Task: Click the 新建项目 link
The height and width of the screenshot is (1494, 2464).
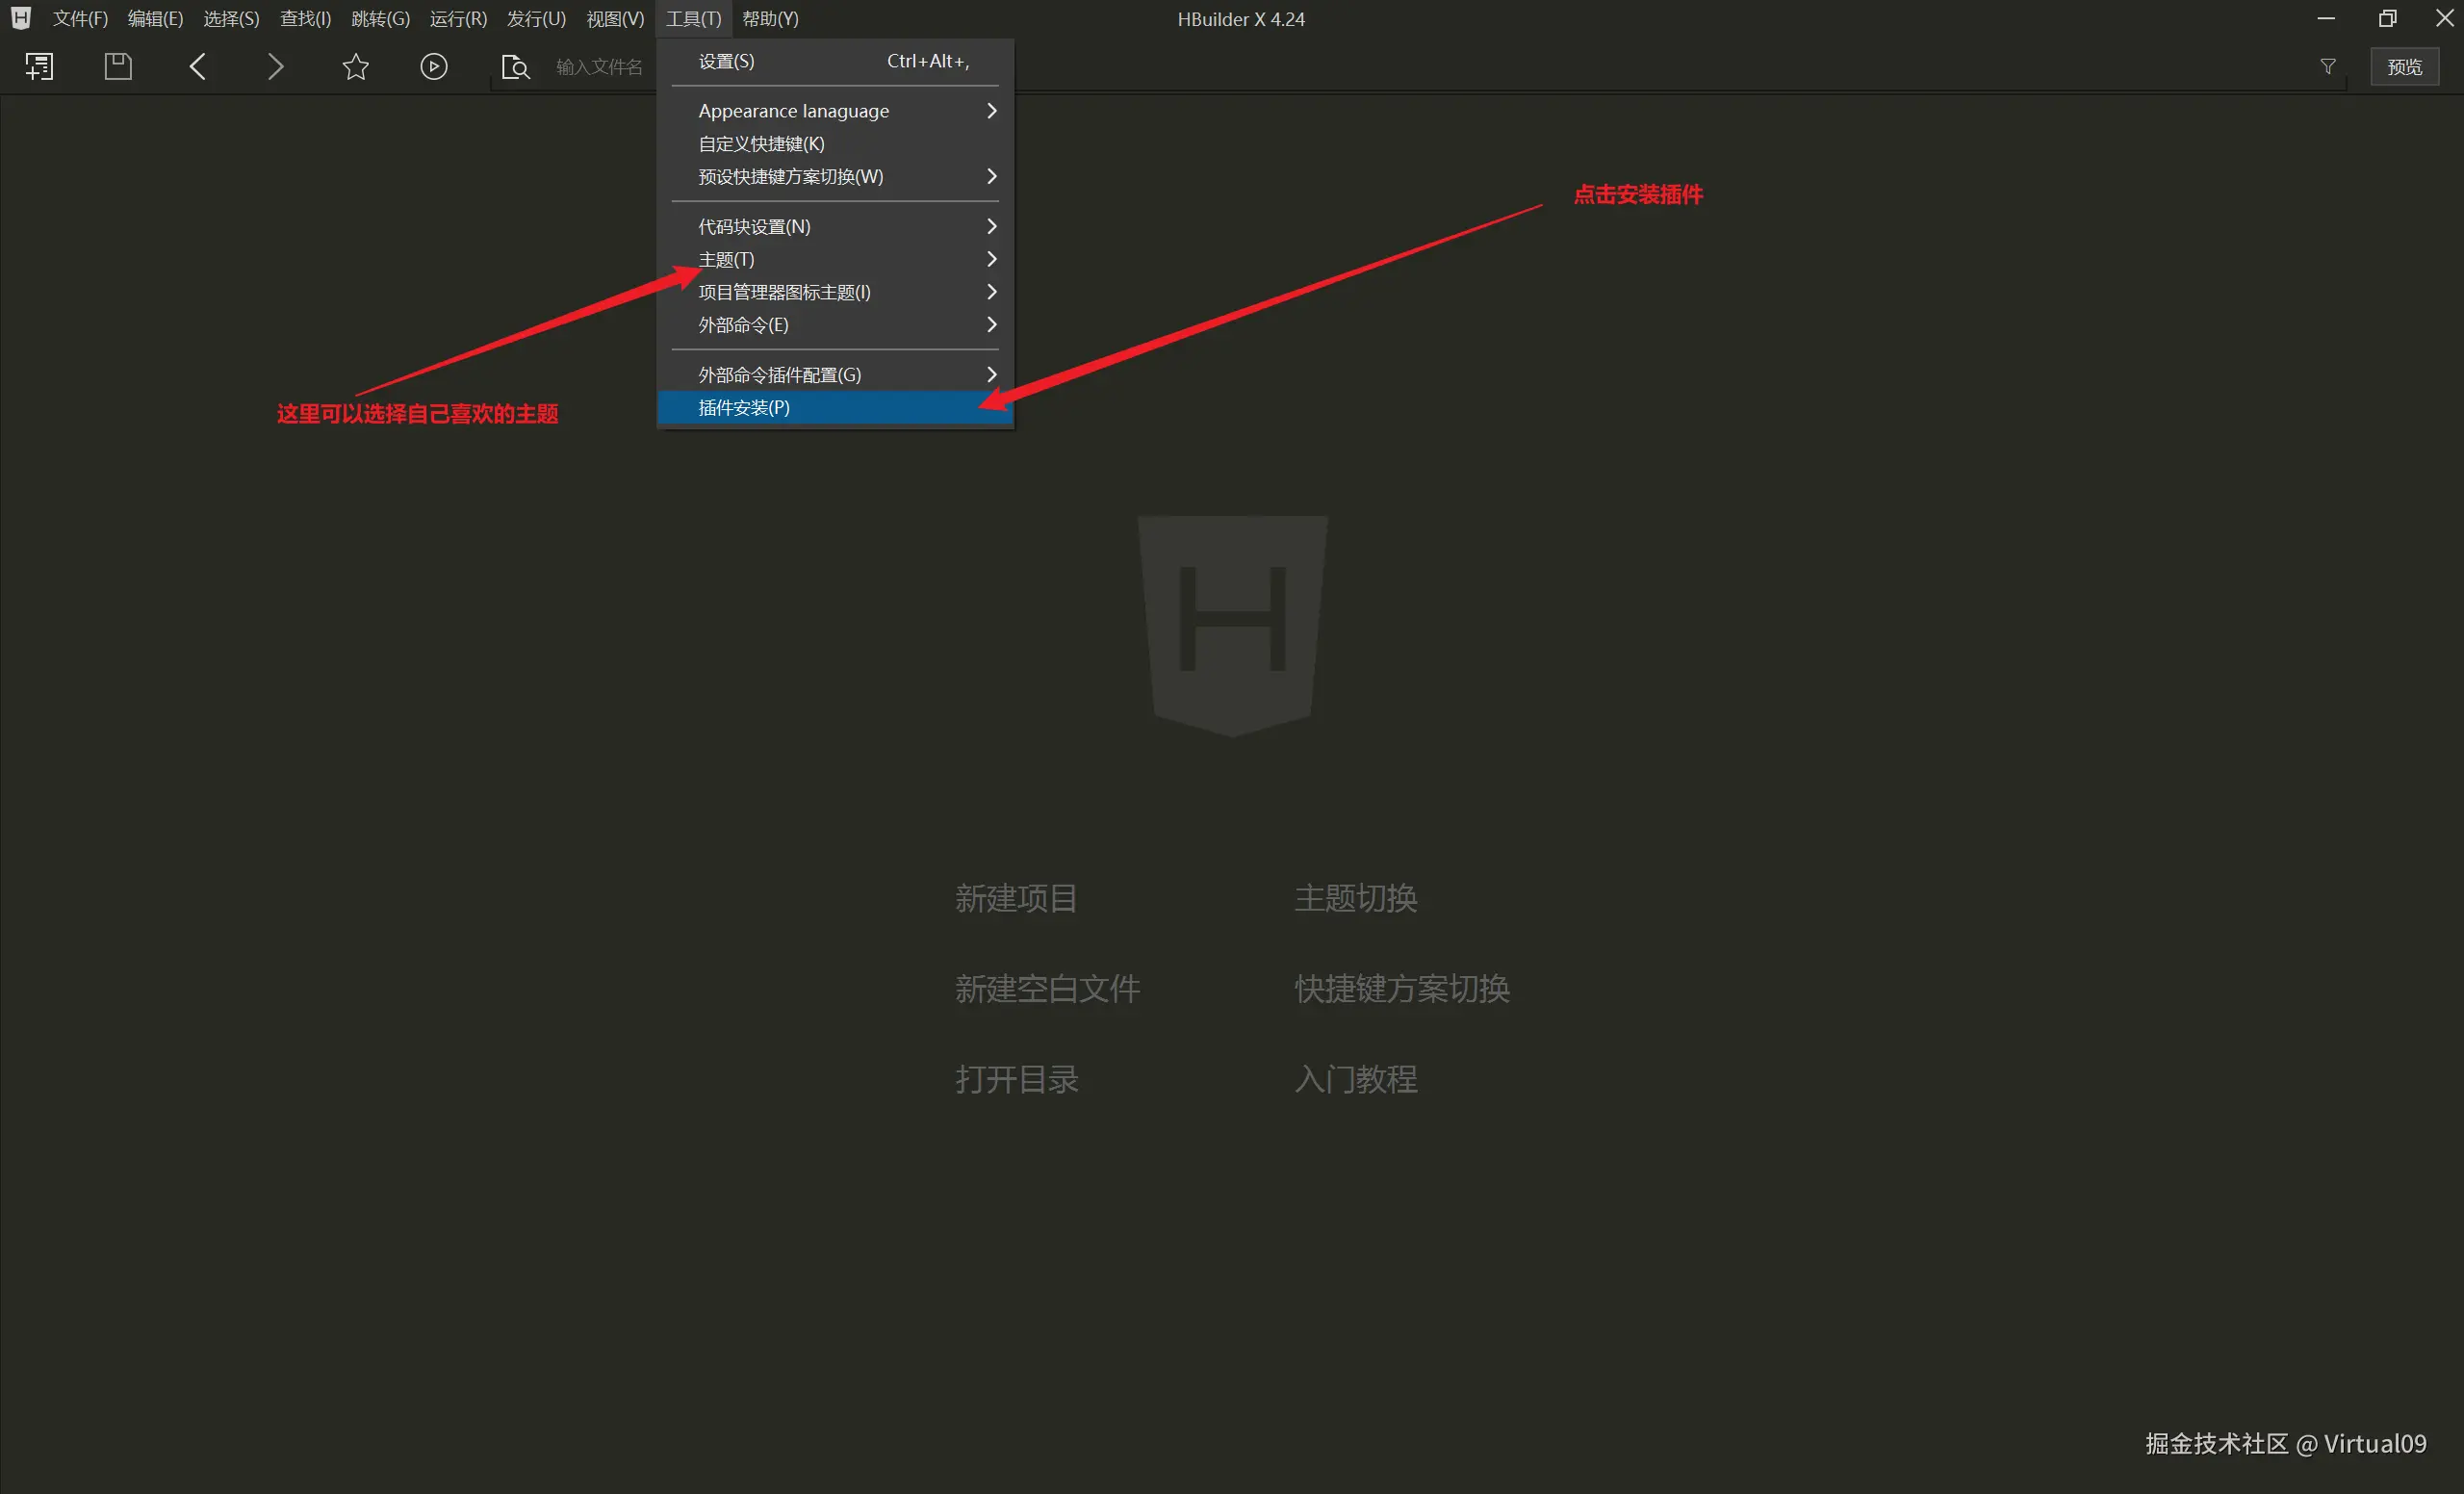Action: (x=1015, y=898)
